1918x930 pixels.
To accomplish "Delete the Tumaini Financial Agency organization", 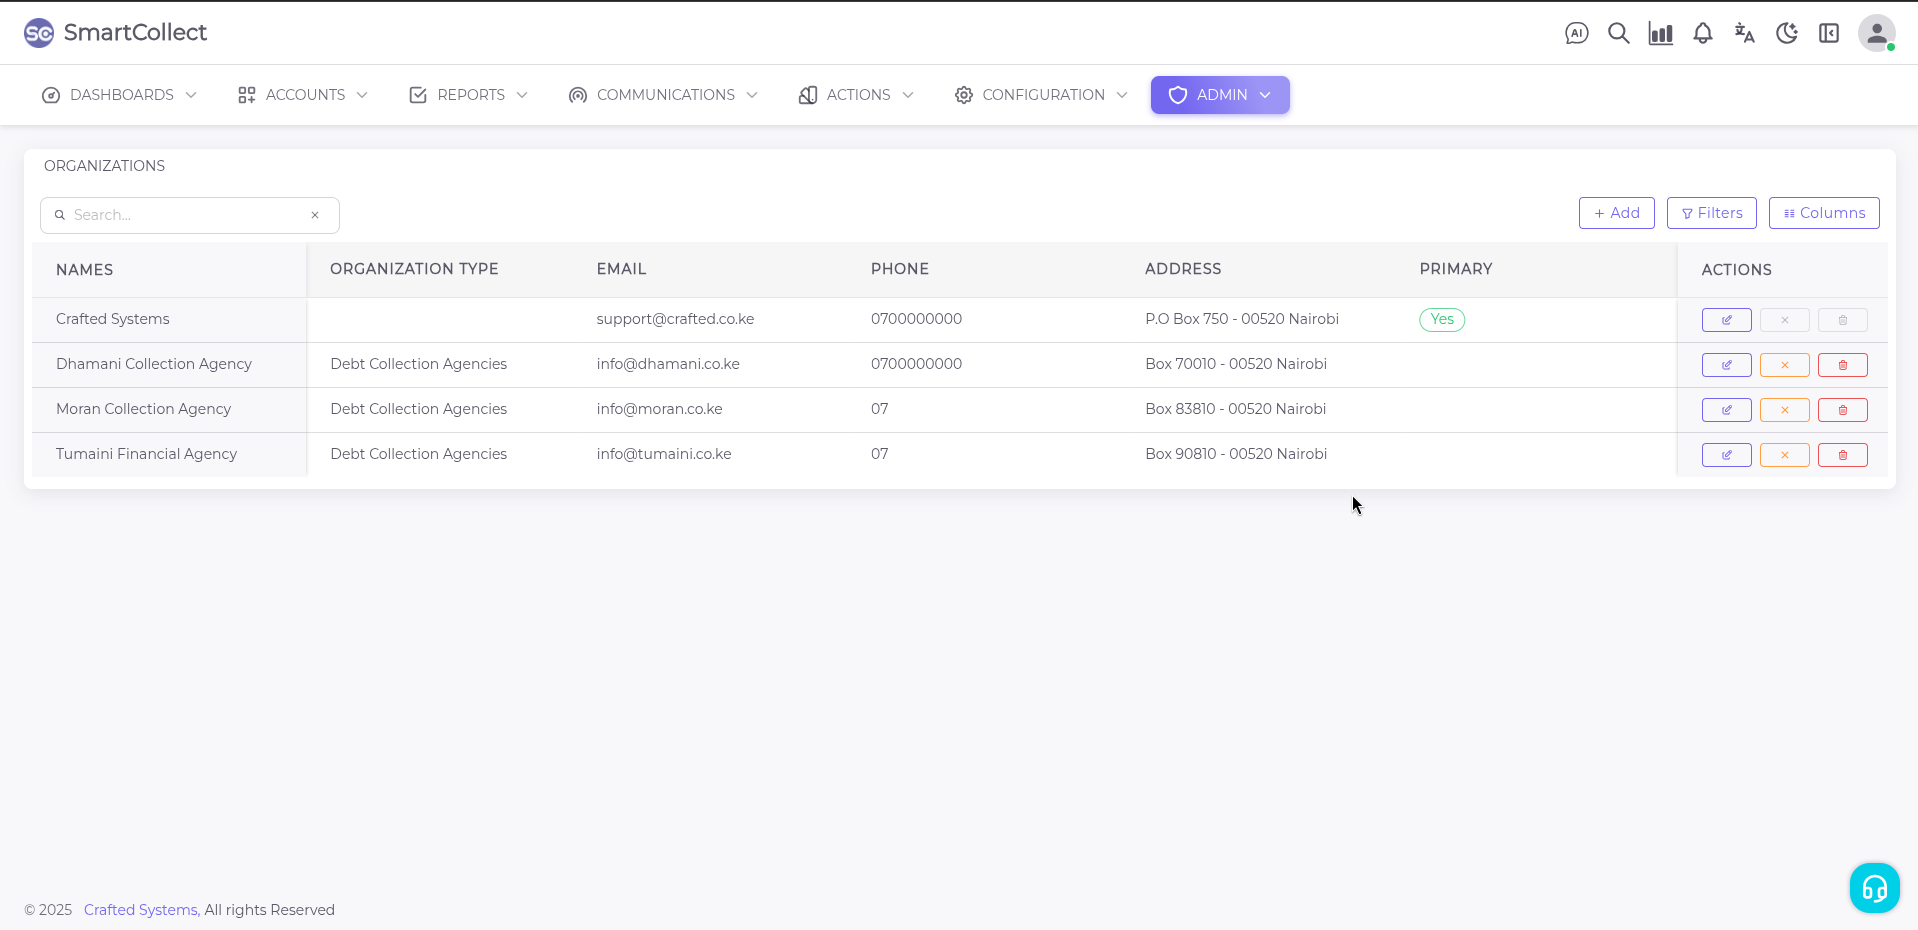I will click(x=1842, y=455).
